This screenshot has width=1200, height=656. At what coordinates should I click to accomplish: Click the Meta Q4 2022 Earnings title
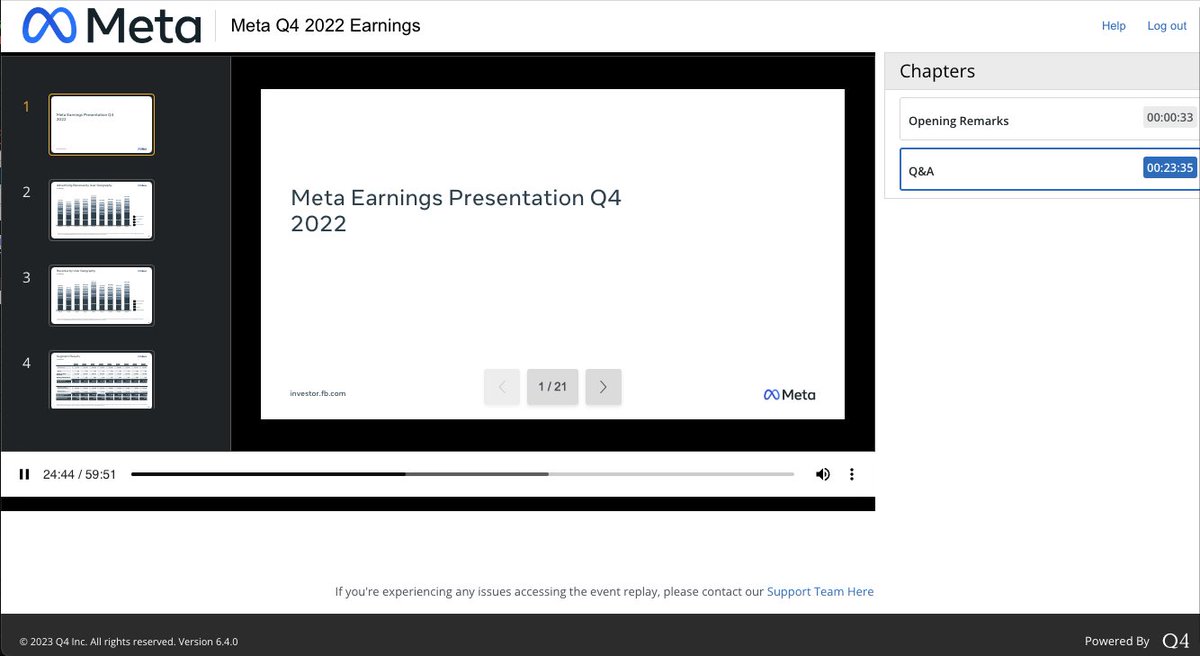pos(325,26)
